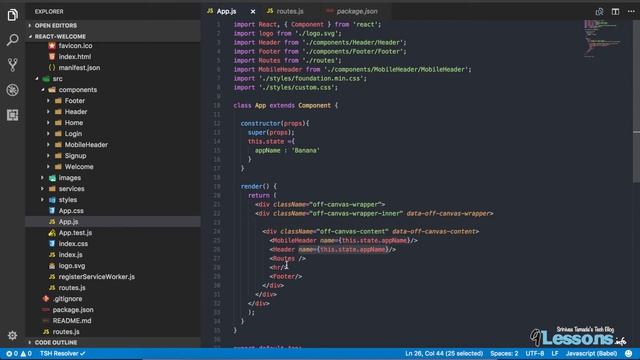Collapse the src folder

[x=57, y=79]
